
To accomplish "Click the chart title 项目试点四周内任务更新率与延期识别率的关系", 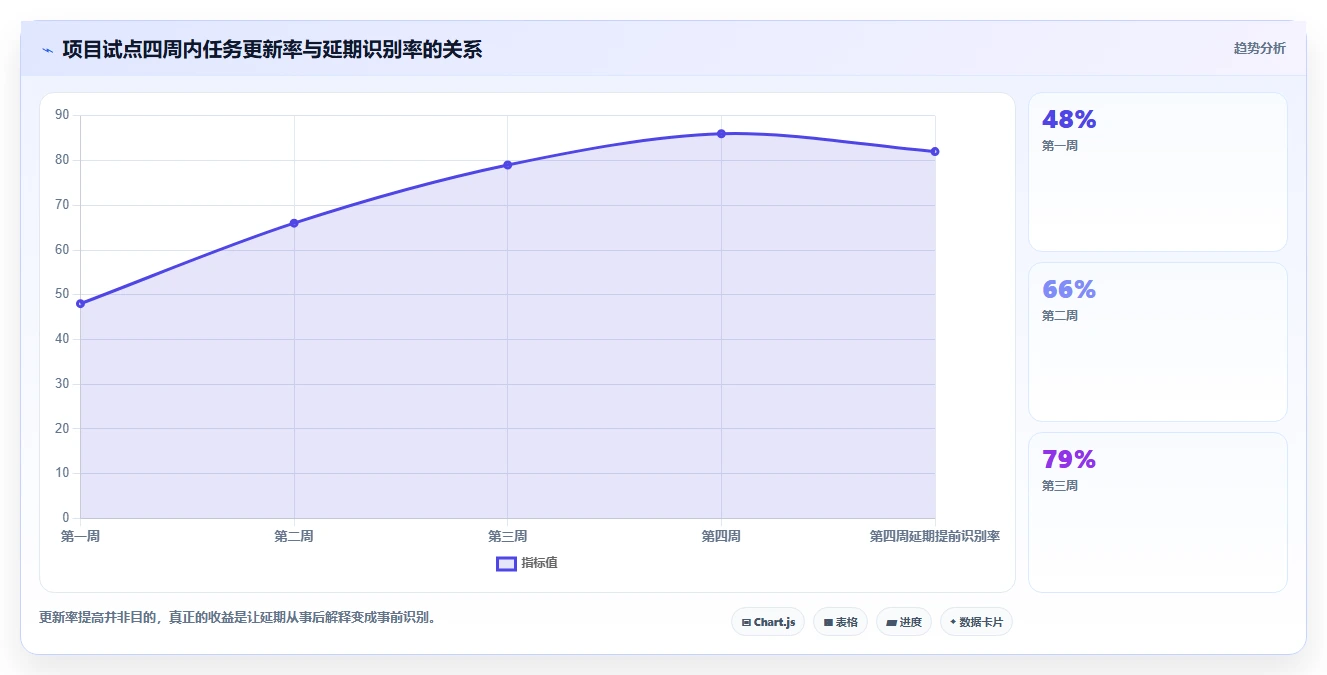I will (272, 49).
